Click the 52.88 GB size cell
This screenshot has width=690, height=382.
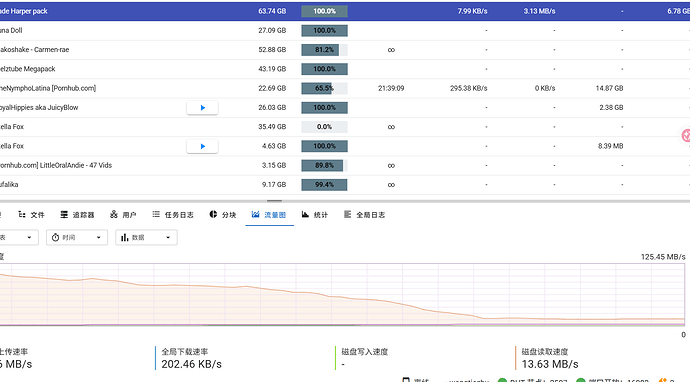coord(272,50)
